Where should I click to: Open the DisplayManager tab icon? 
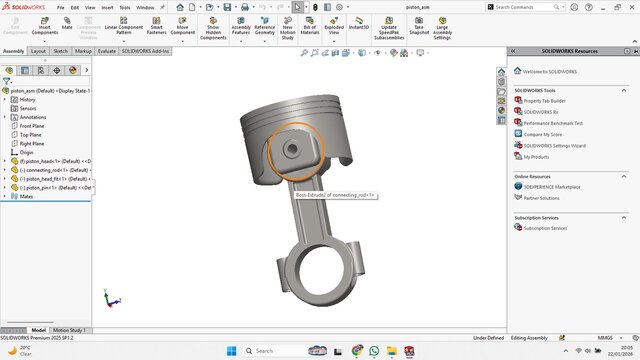[x=73, y=70]
